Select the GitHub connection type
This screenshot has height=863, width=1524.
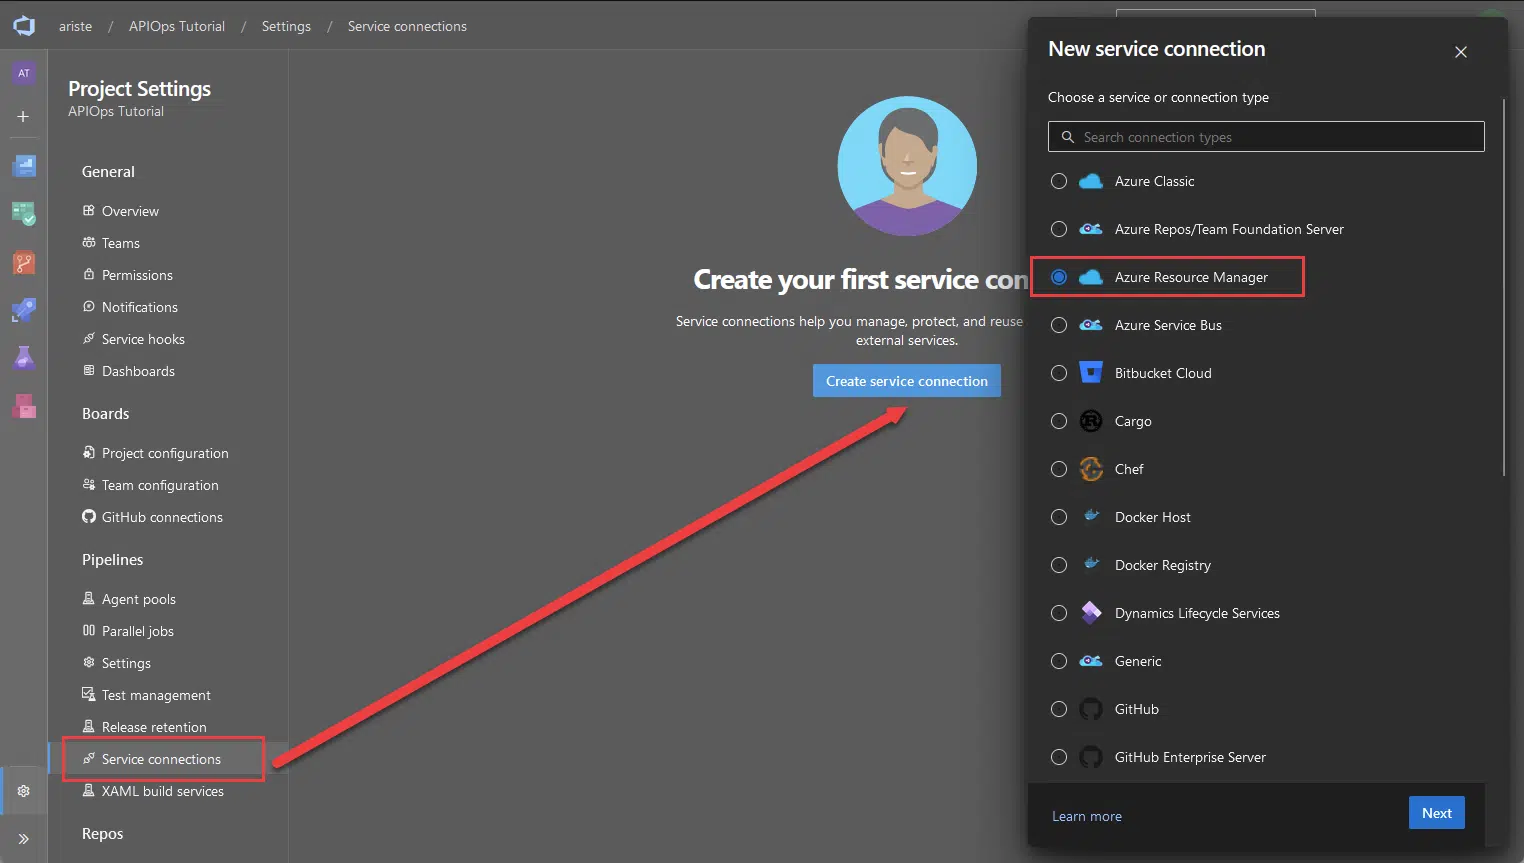click(1059, 709)
